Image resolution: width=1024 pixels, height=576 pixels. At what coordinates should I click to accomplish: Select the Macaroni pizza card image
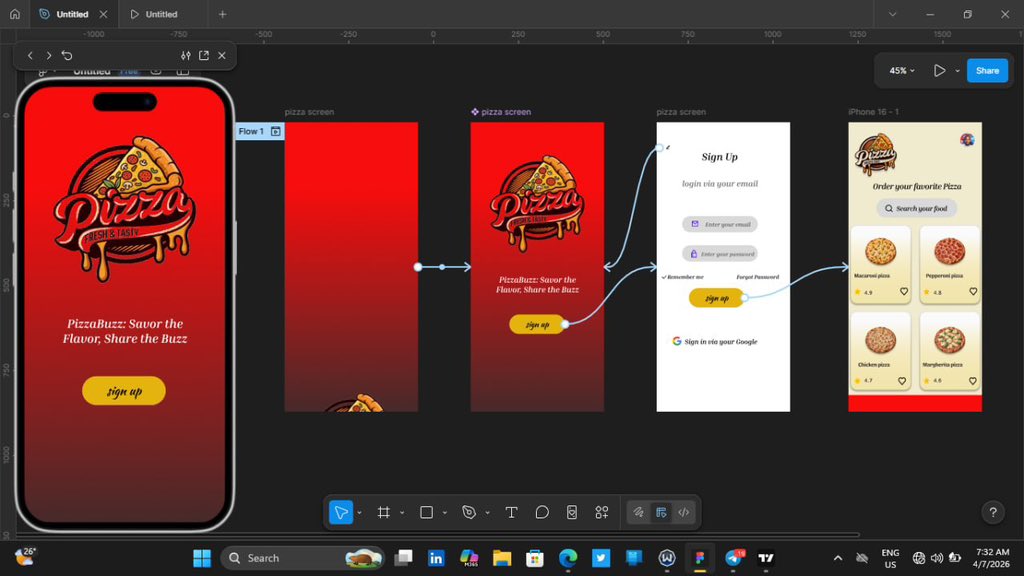click(x=880, y=251)
